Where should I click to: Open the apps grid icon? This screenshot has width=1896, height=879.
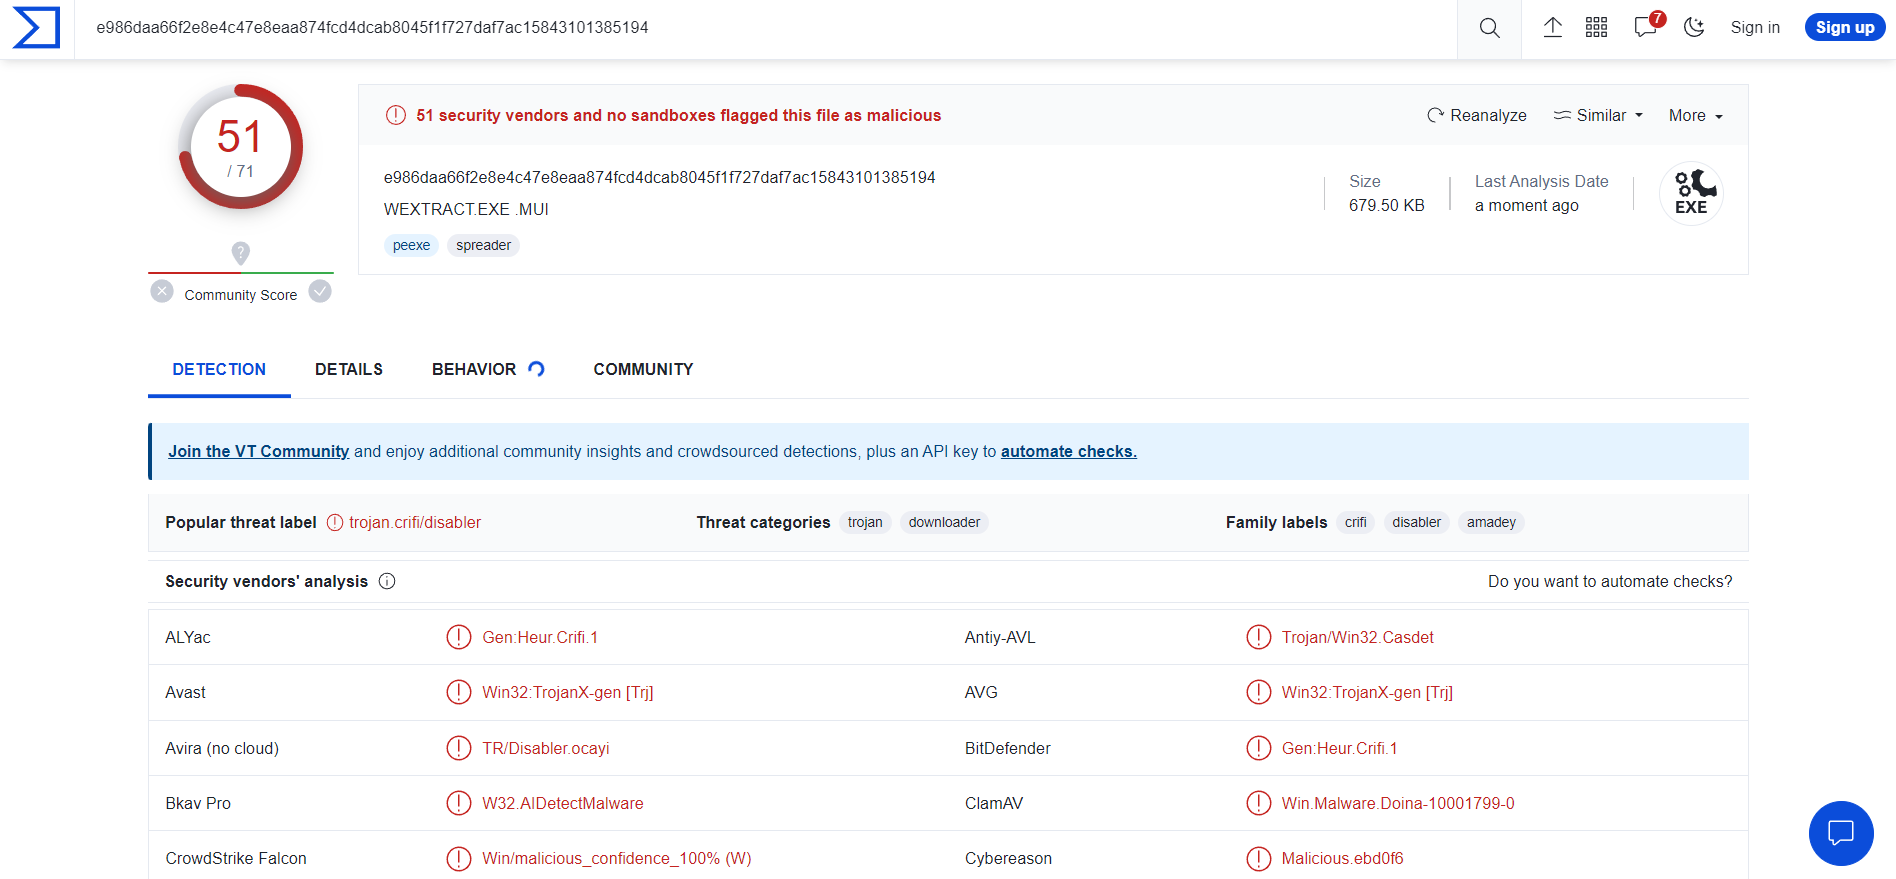click(x=1596, y=28)
